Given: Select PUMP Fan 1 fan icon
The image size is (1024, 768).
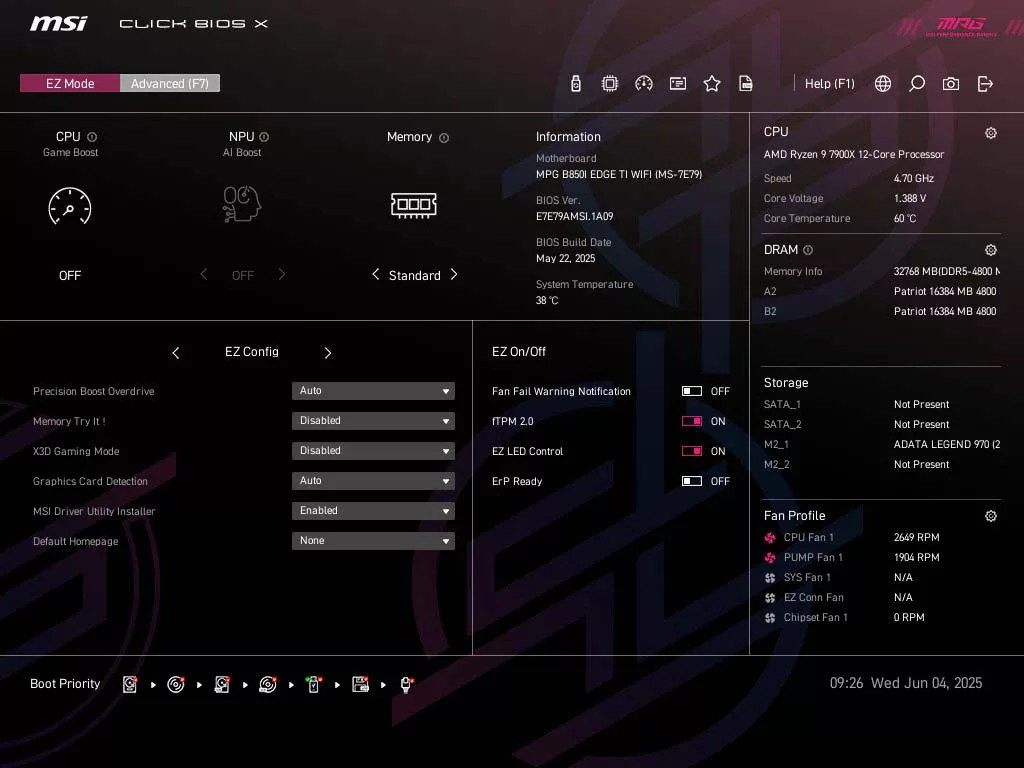Looking at the screenshot, I should tap(770, 558).
